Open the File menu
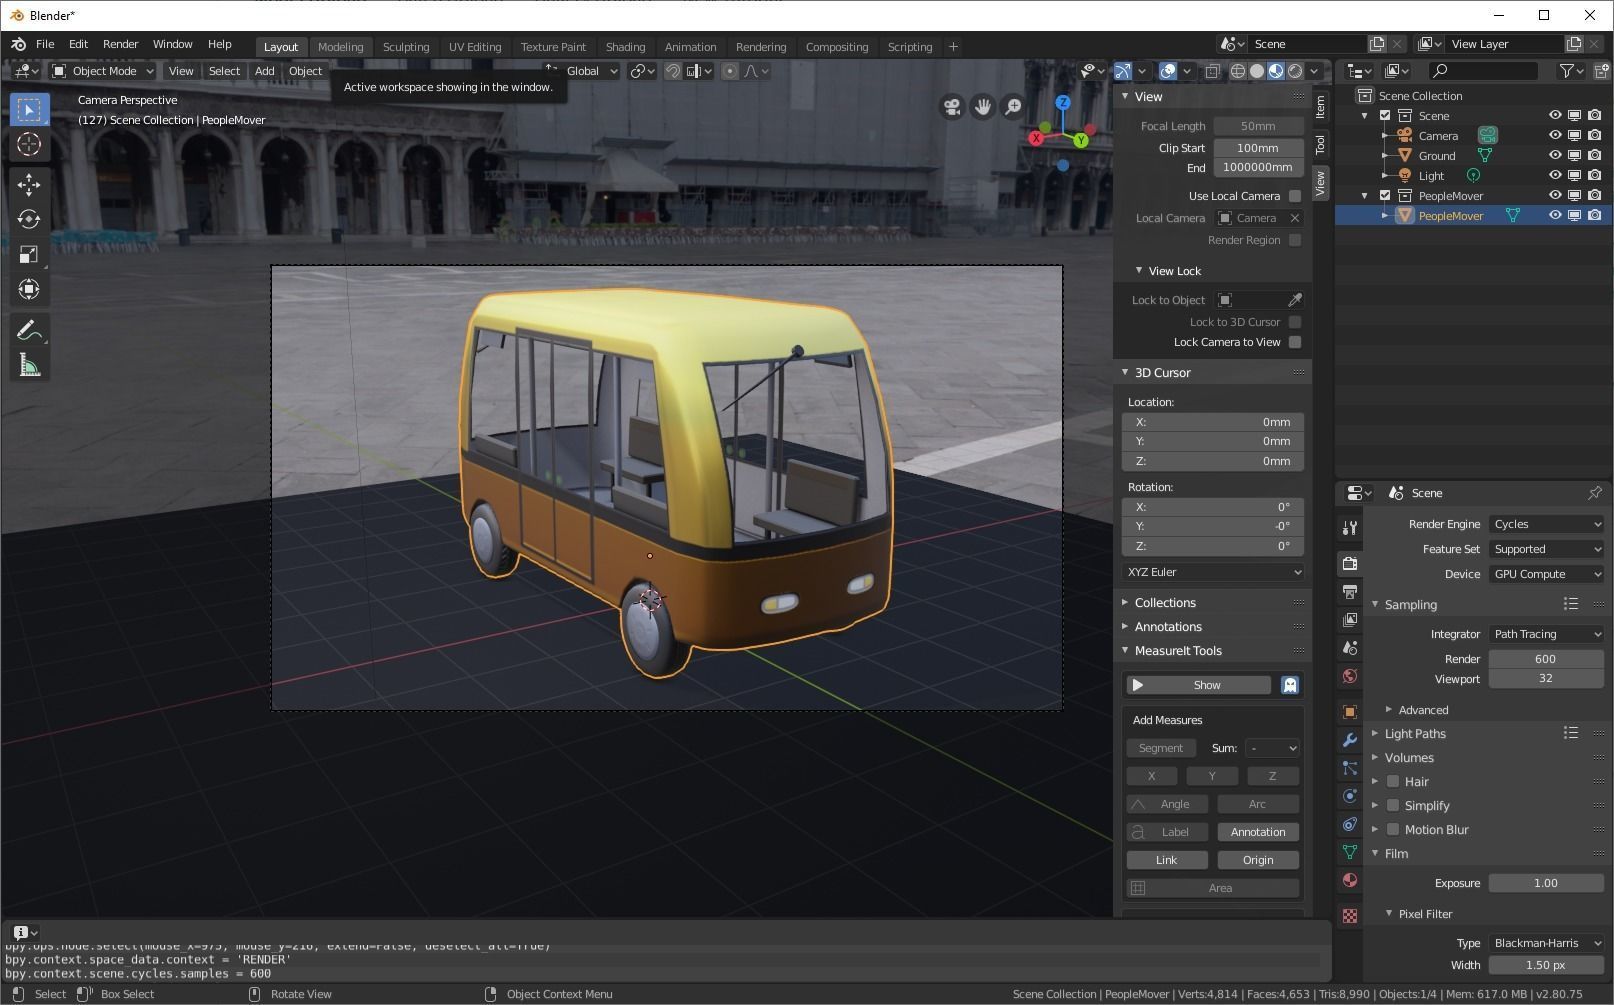This screenshot has width=1614, height=1005. click(x=45, y=44)
